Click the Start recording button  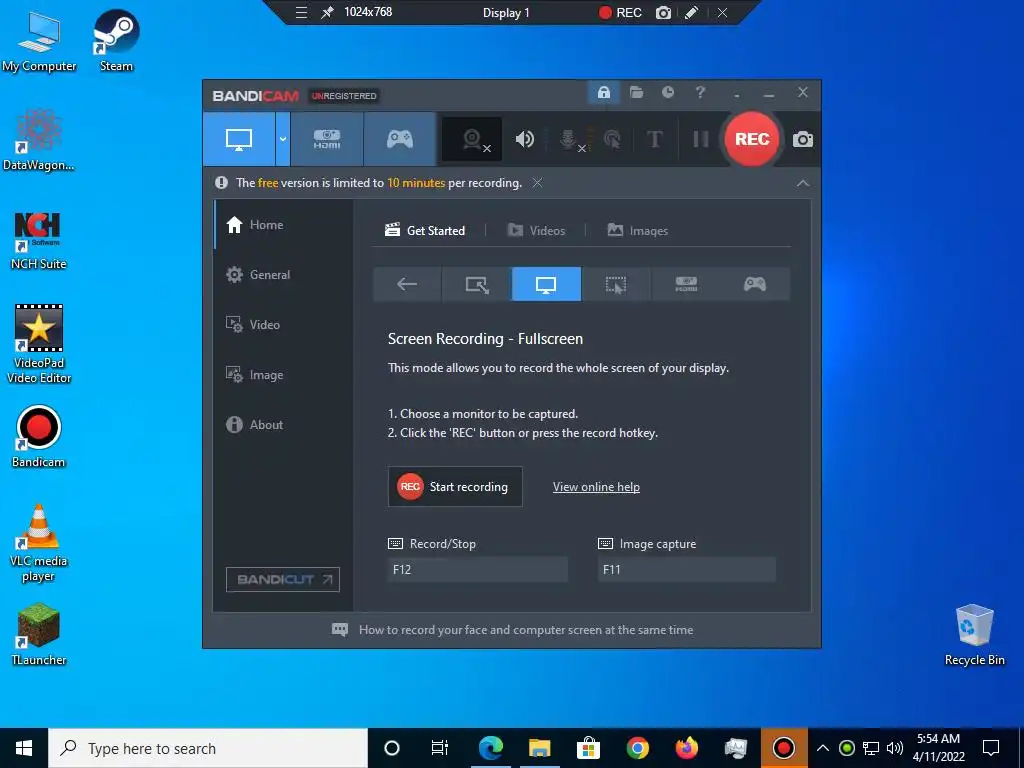coord(455,487)
